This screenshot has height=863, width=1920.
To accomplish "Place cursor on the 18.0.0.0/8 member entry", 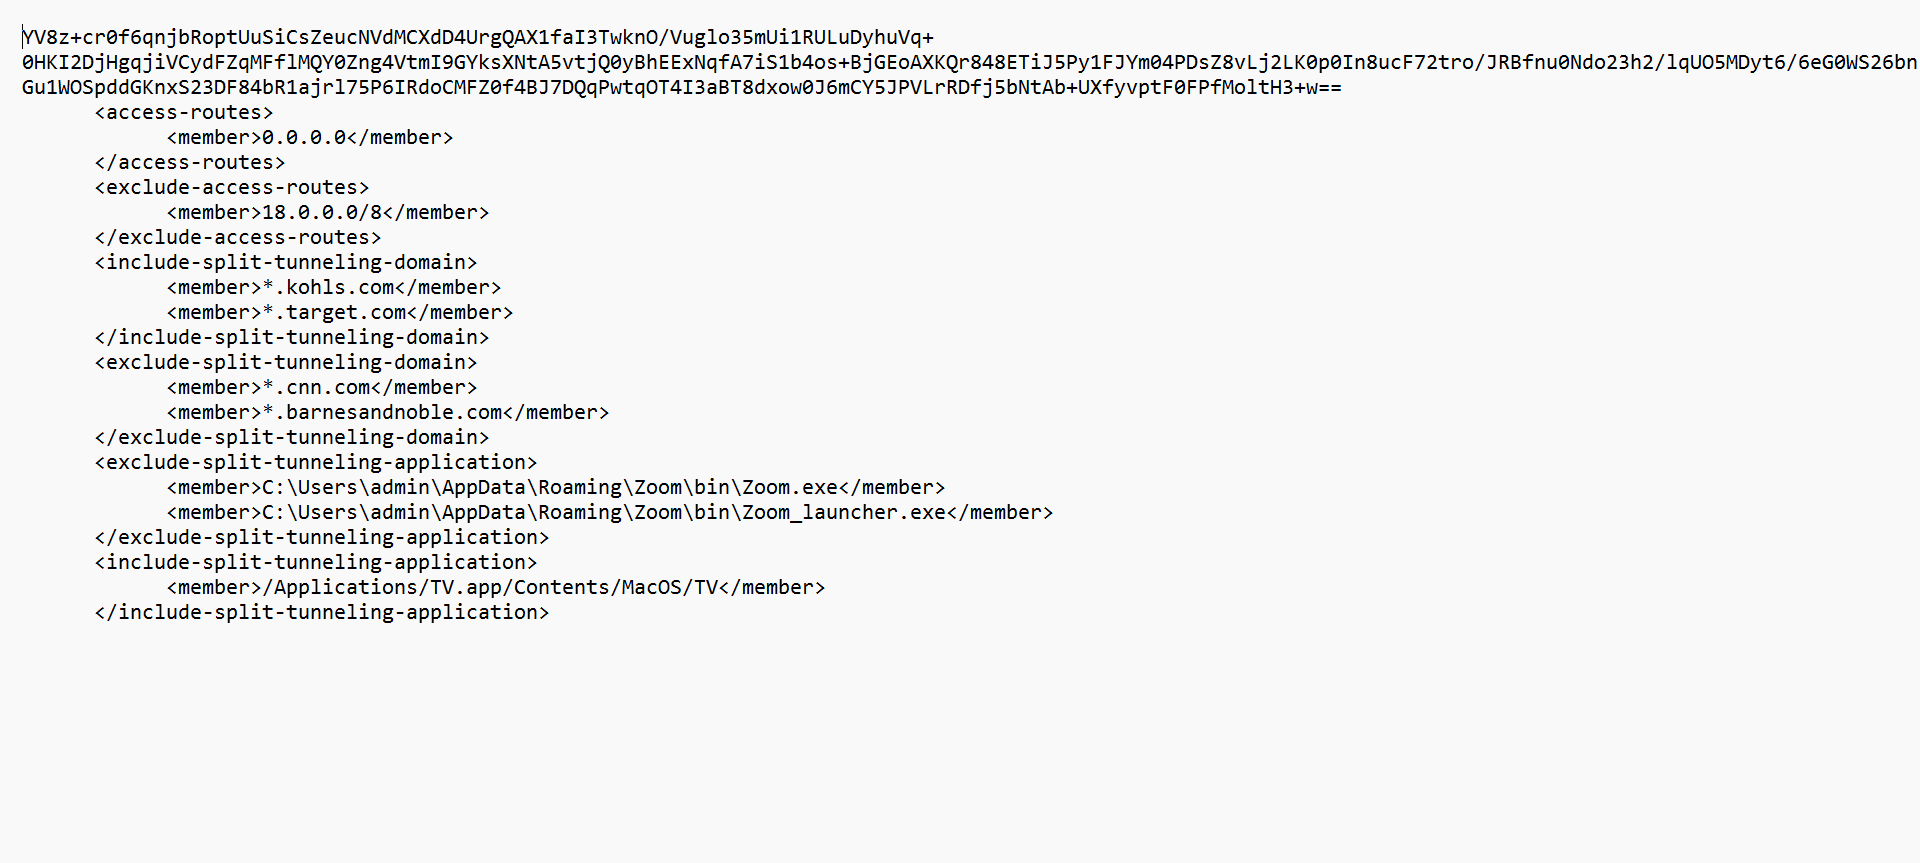I will [328, 213].
